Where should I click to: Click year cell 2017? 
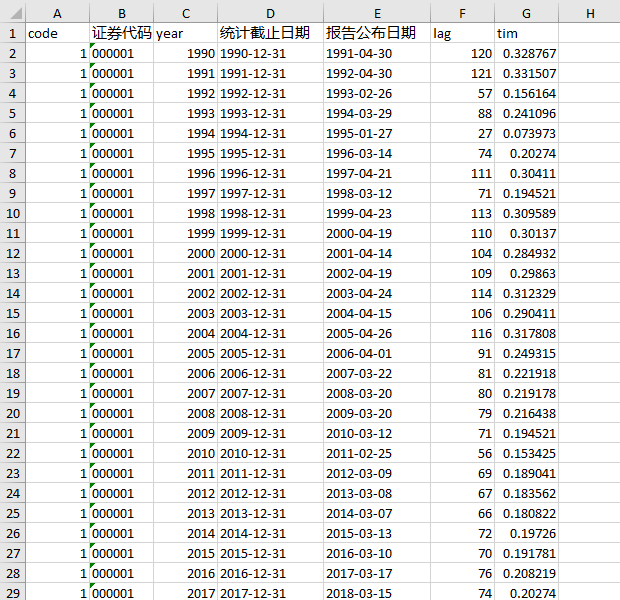point(186,593)
